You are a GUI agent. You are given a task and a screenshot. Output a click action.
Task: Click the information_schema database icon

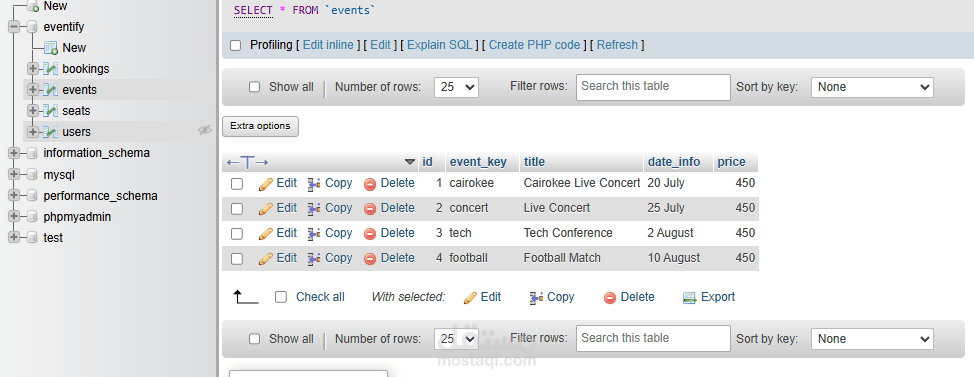tap(32, 153)
